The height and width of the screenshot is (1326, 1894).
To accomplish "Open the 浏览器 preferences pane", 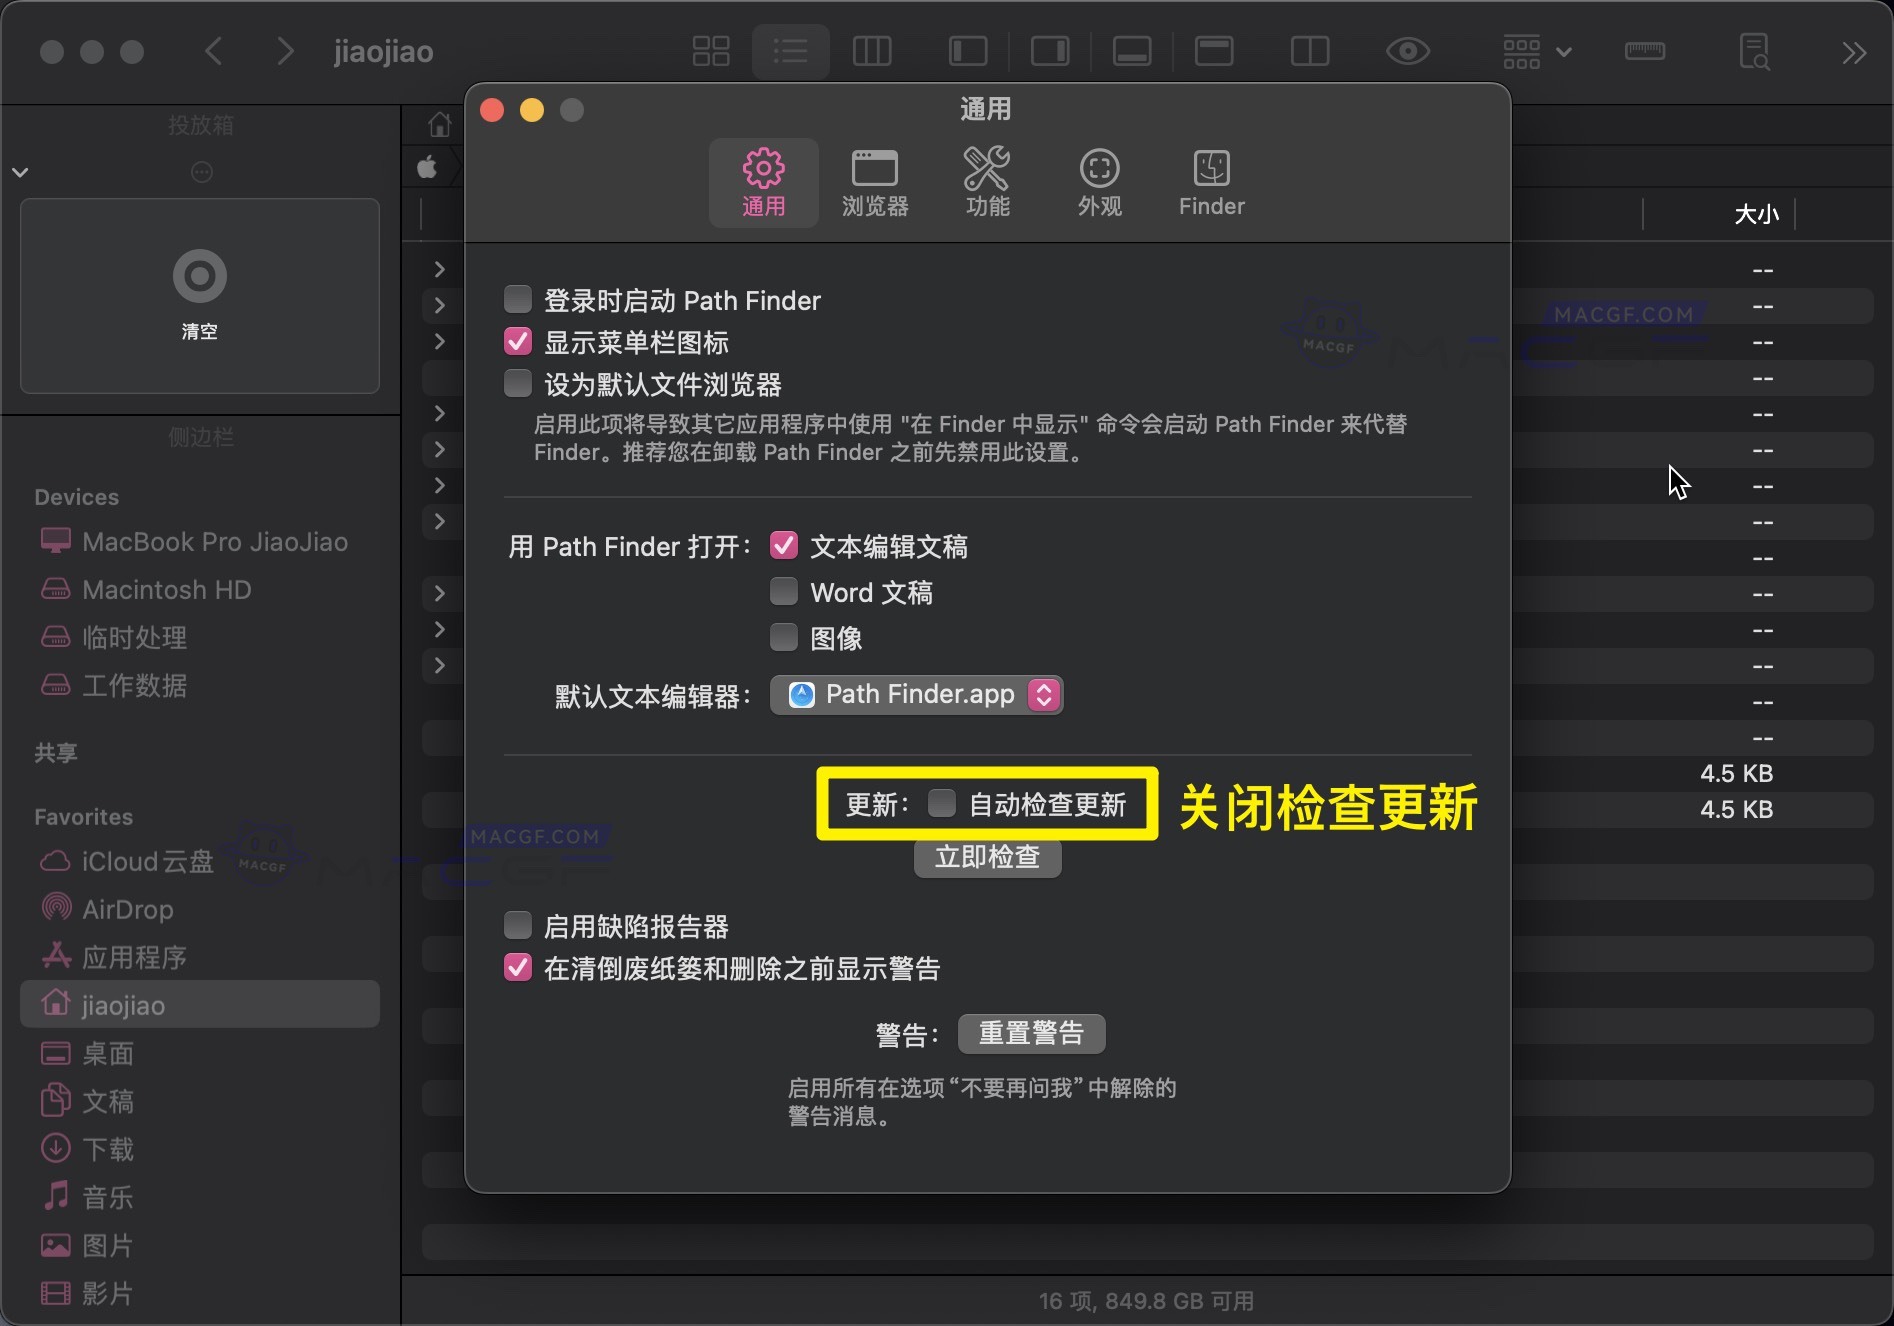I will 874,182.
